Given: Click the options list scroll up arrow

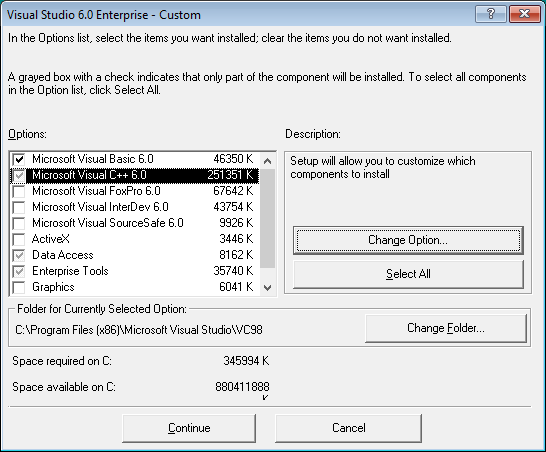Looking at the screenshot, I should (267, 161).
